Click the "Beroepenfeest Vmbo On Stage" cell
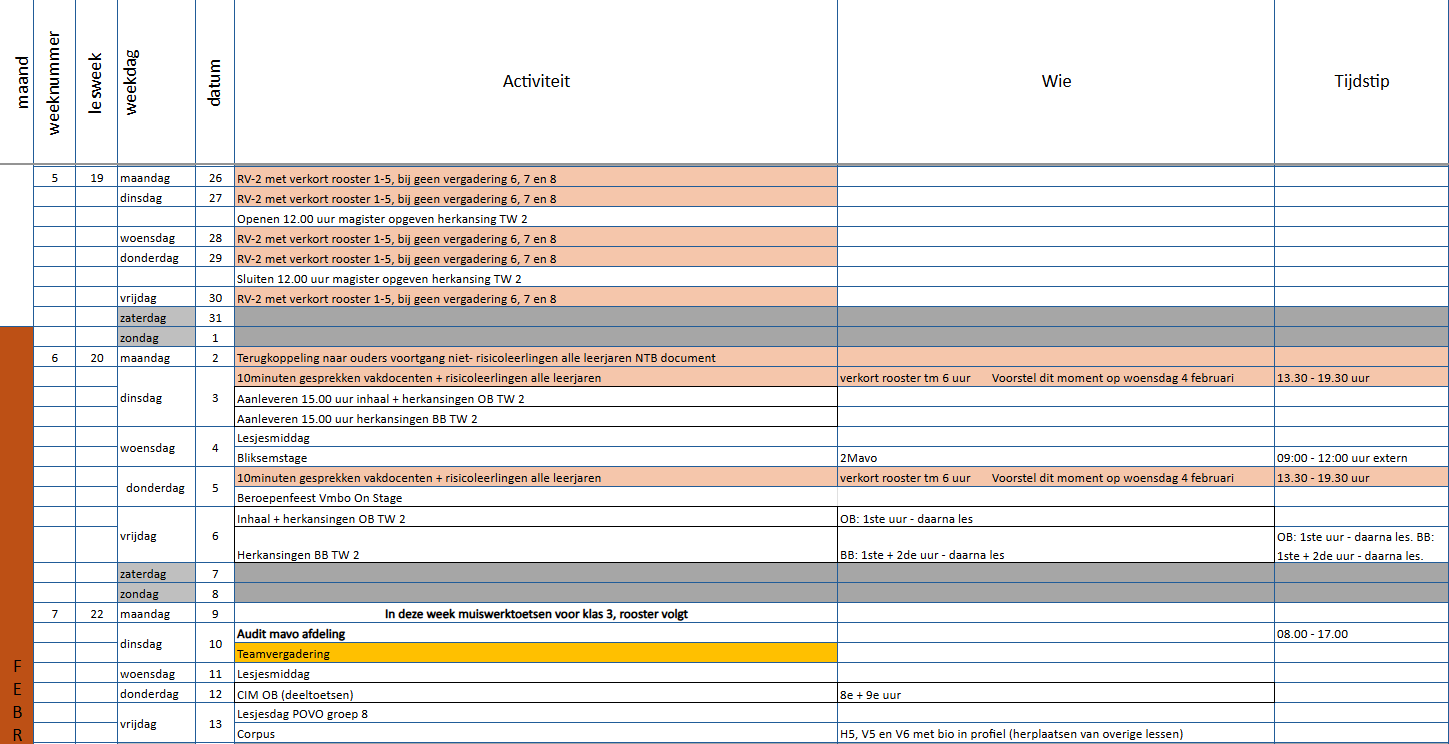The width and height of the screenshot is (1449, 744). point(536,498)
